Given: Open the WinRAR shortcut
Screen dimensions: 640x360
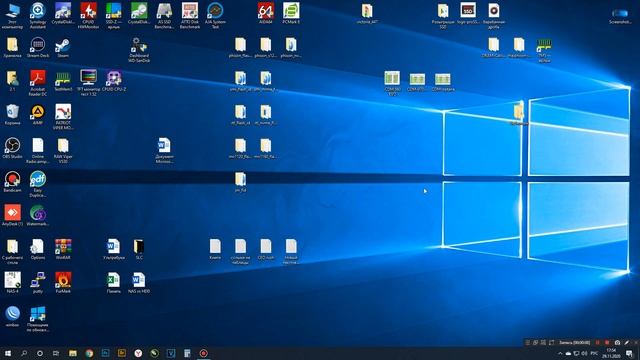Looking at the screenshot, I should [63, 249].
